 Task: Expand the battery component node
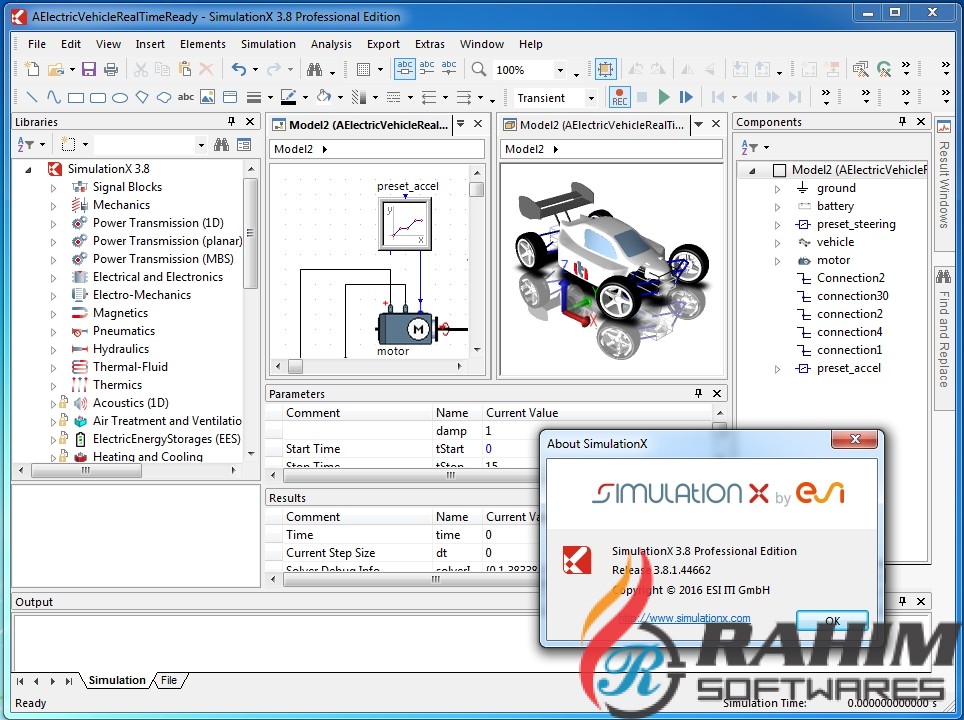[x=777, y=207]
